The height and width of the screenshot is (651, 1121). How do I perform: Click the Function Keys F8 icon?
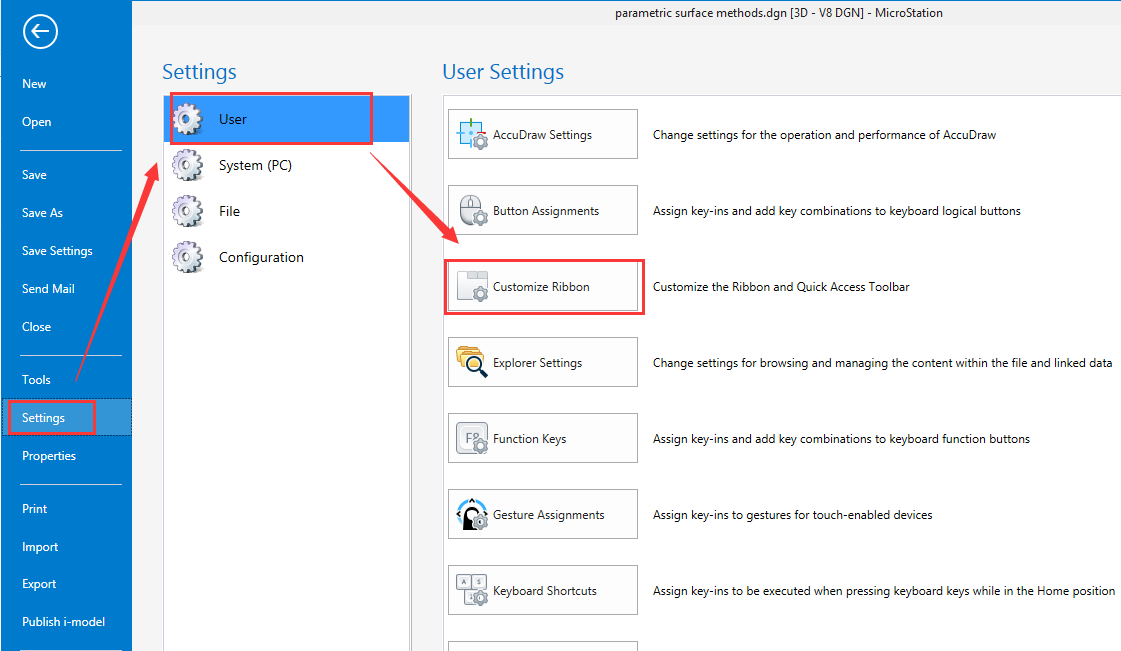coord(473,438)
